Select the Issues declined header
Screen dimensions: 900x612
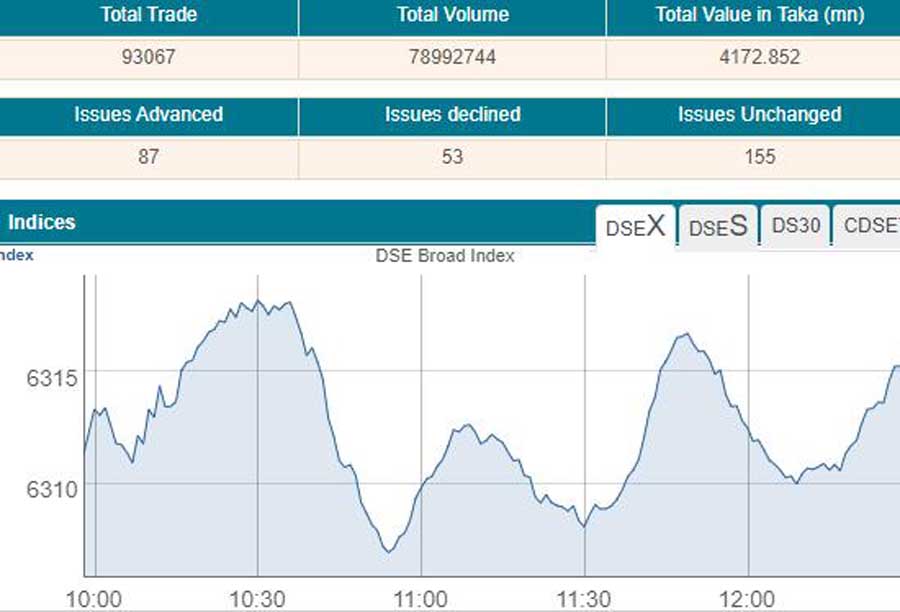pyautogui.click(x=452, y=114)
